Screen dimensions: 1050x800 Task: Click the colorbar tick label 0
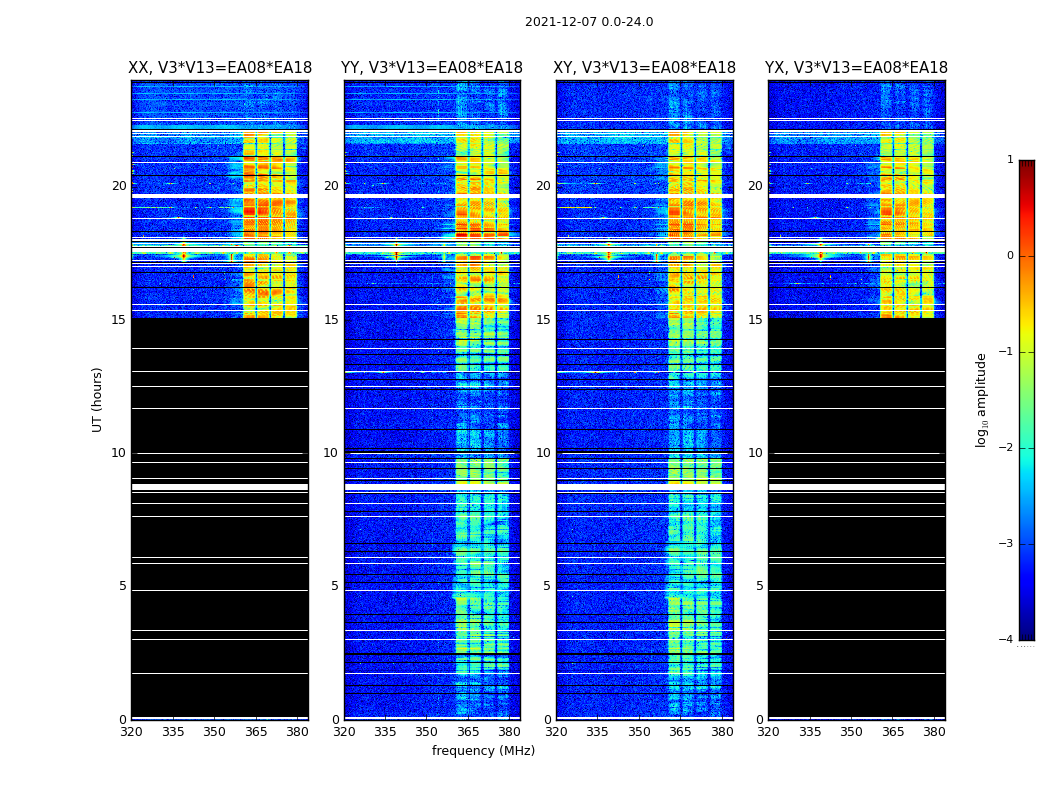click(x=1010, y=256)
